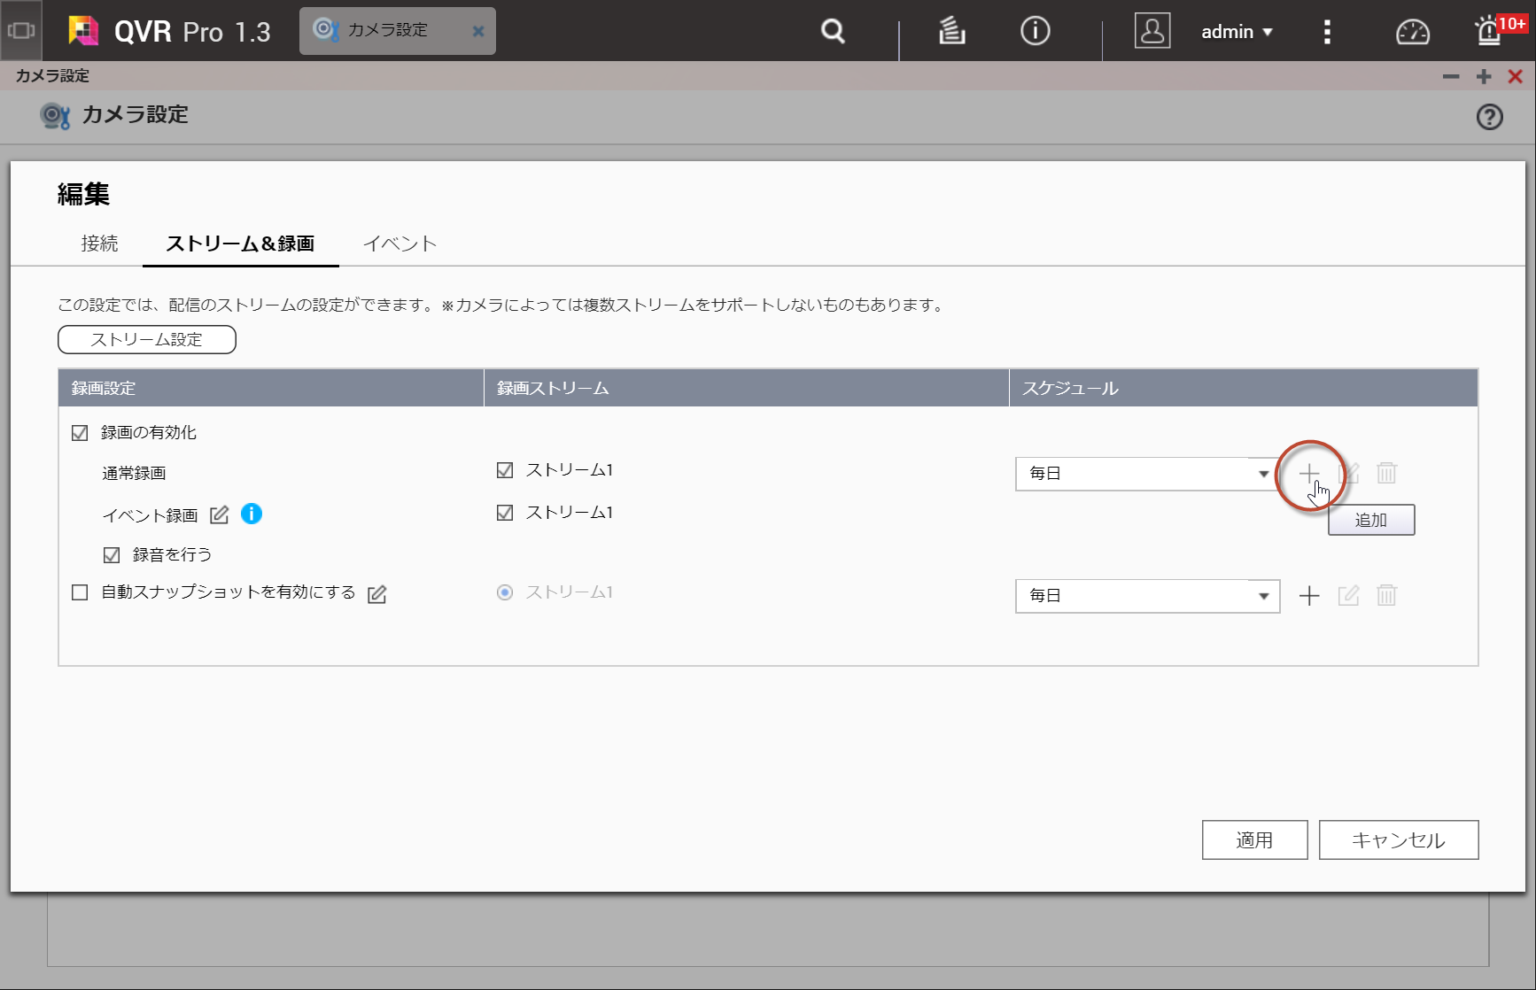The height and width of the screenshot is (990, 1536).
Task: Enable 自動スナップショットを有効にする checkbox
Action: pyautogui.click(x=80, y=592)
